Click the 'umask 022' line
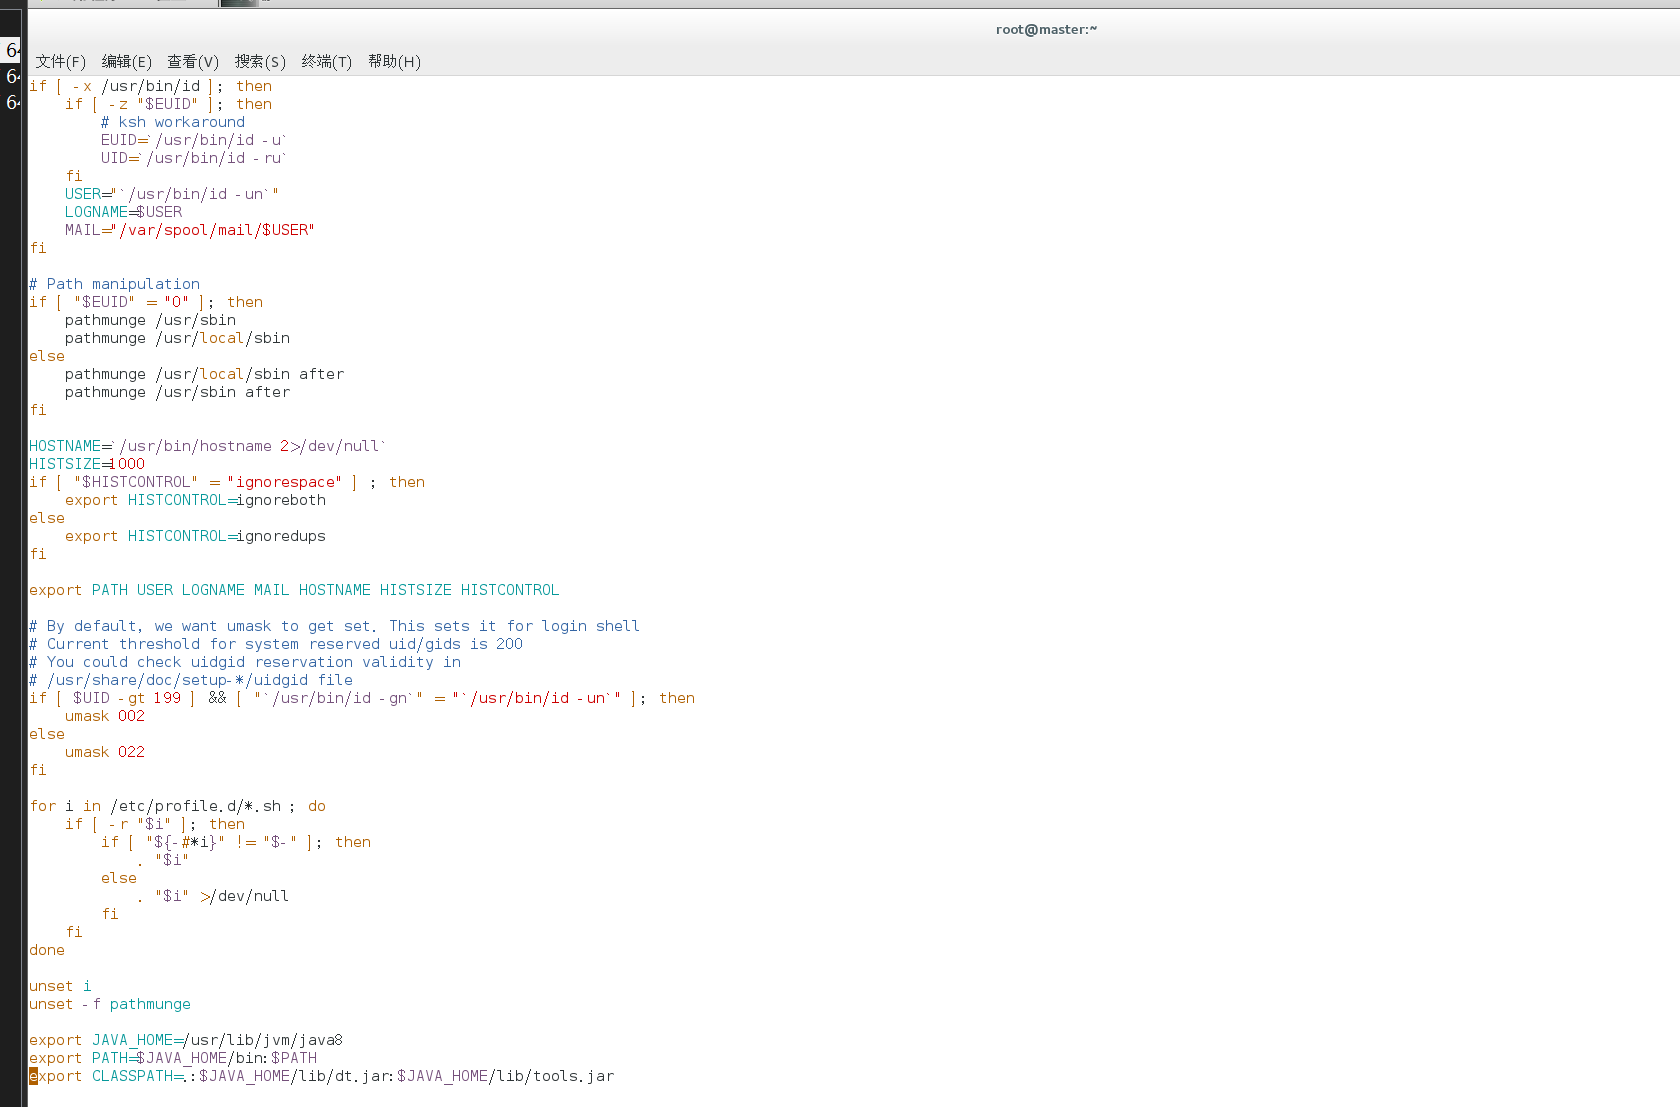This screenshot has height=1107, width=1680. tap(105, 752)
